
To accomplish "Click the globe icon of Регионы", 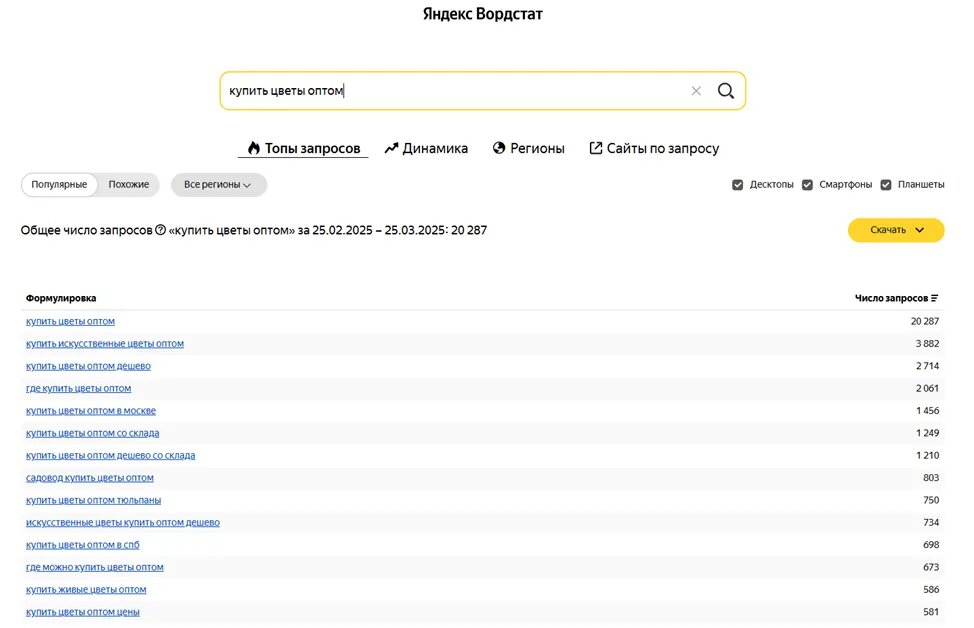I will click(499, 148).
